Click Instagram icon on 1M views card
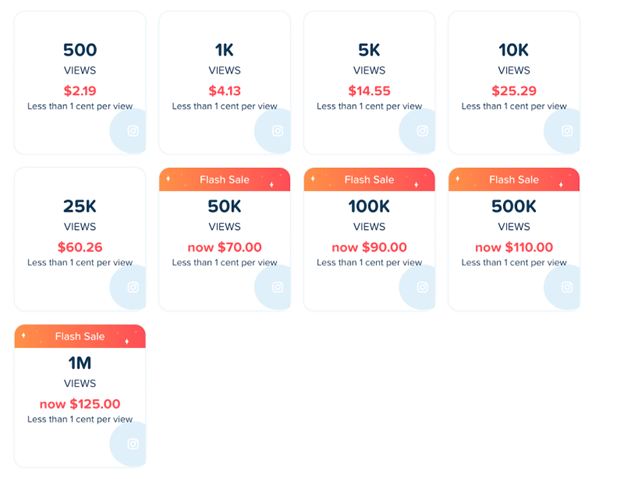 coord(133,443)
